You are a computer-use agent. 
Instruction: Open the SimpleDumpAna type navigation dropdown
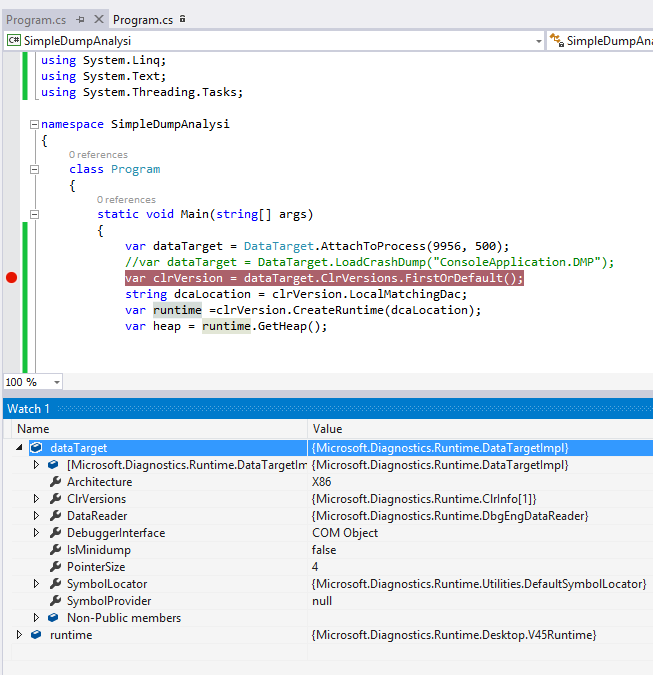pyautogui.click(x=610, y=41)
